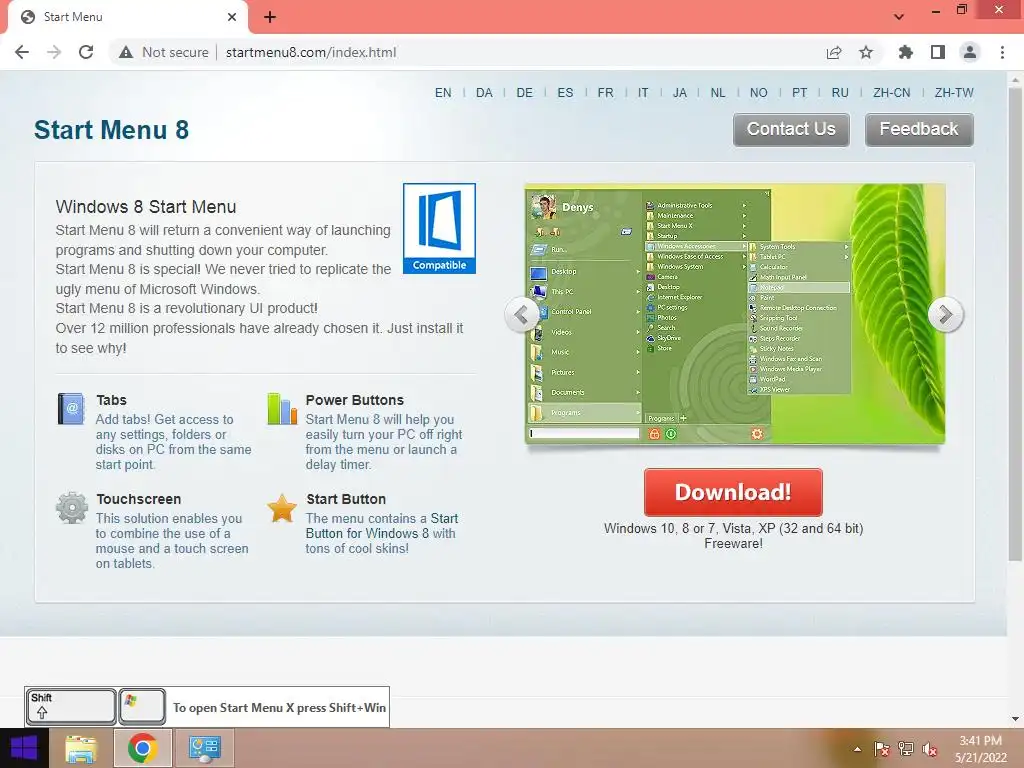Screen dimensions: 1024x768
Task: Open the Chrome profile avatar
Action: tap(970, 52)
